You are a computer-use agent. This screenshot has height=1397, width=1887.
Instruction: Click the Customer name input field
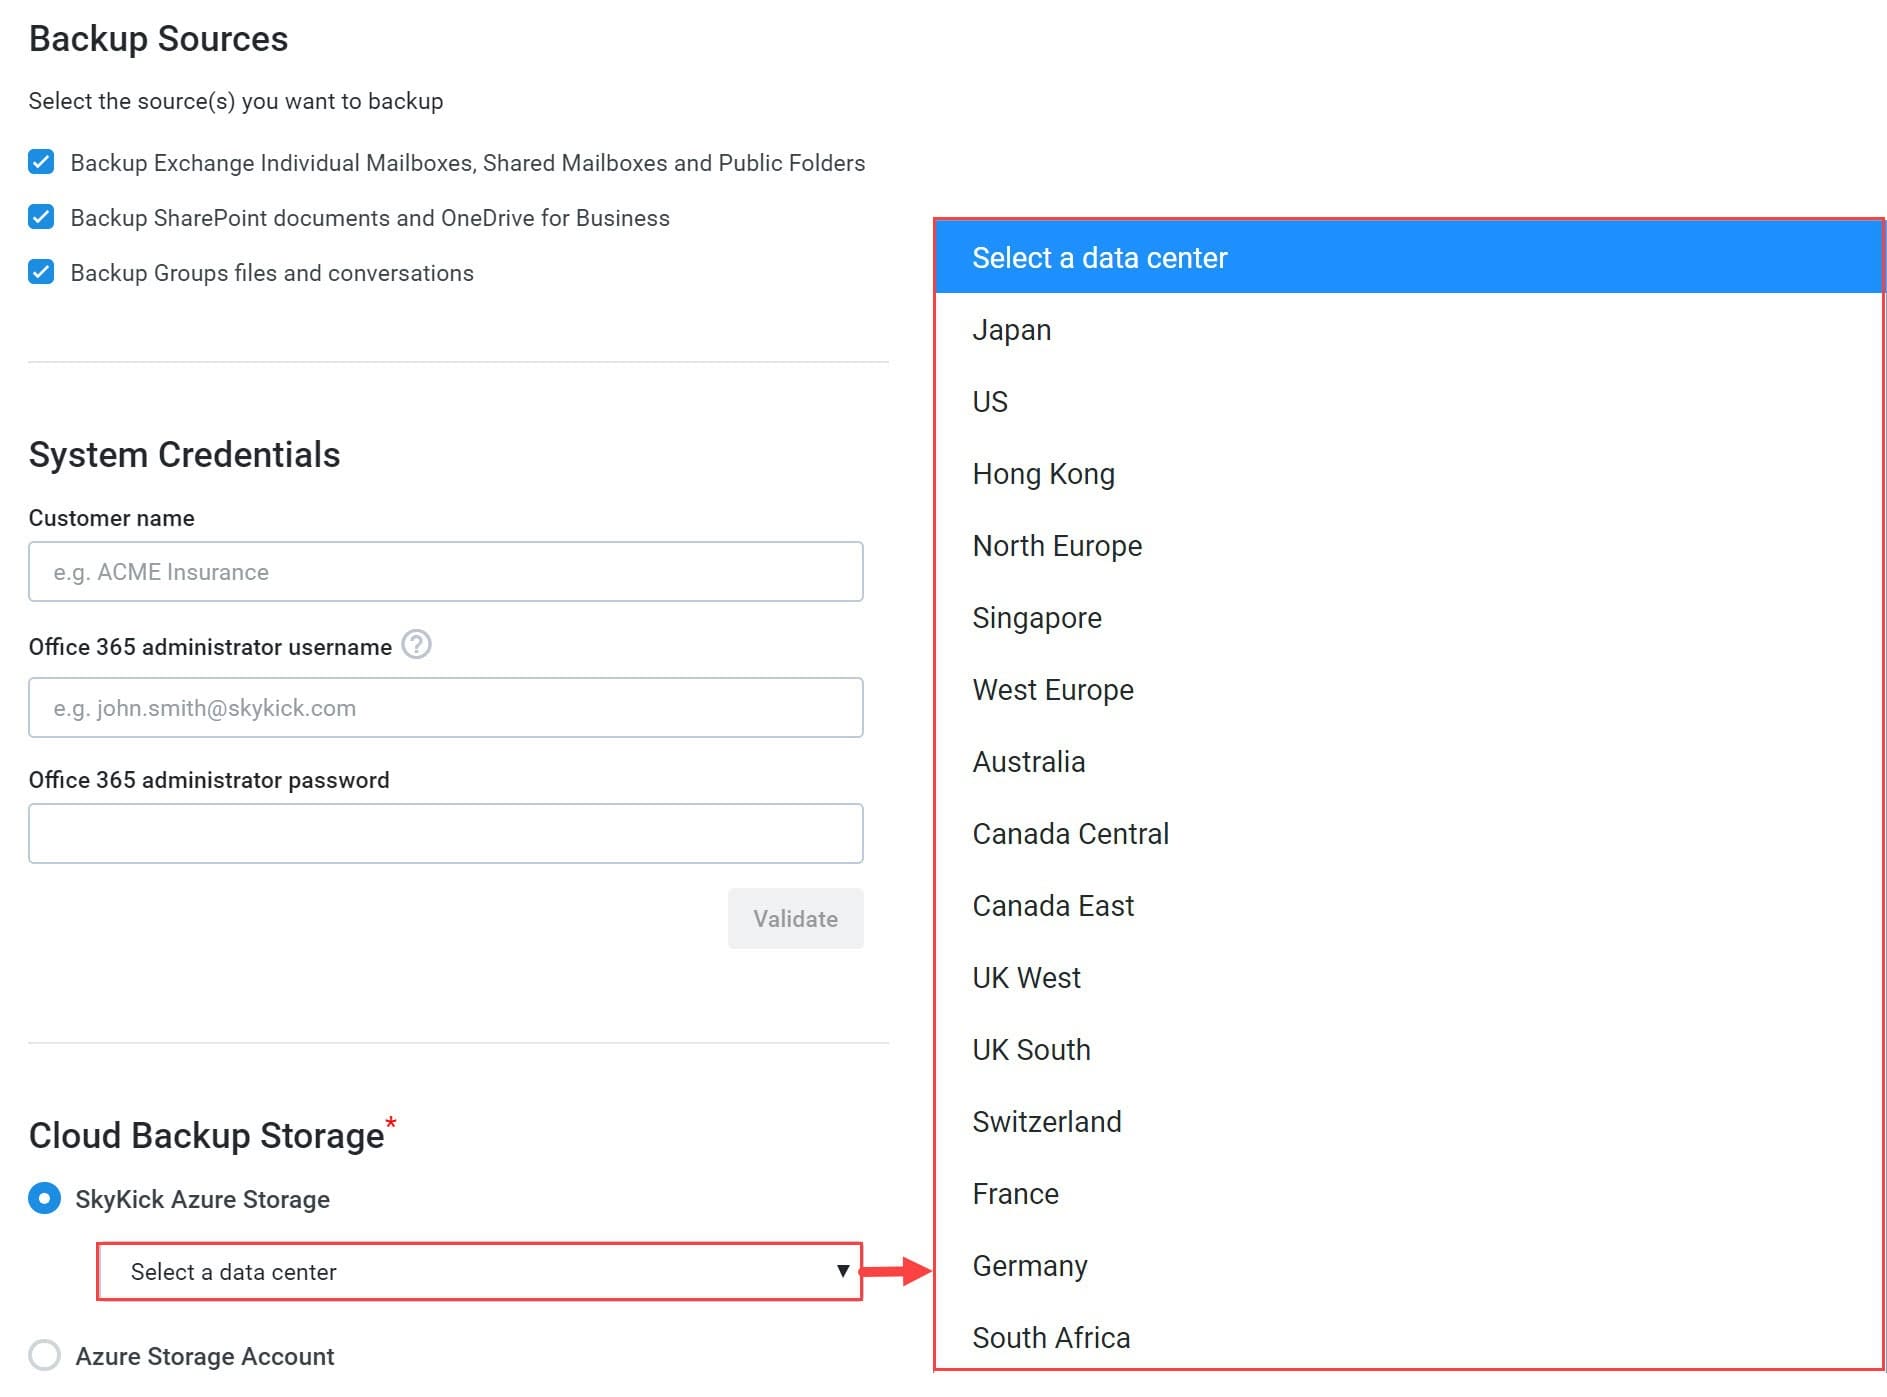[446, 571]
